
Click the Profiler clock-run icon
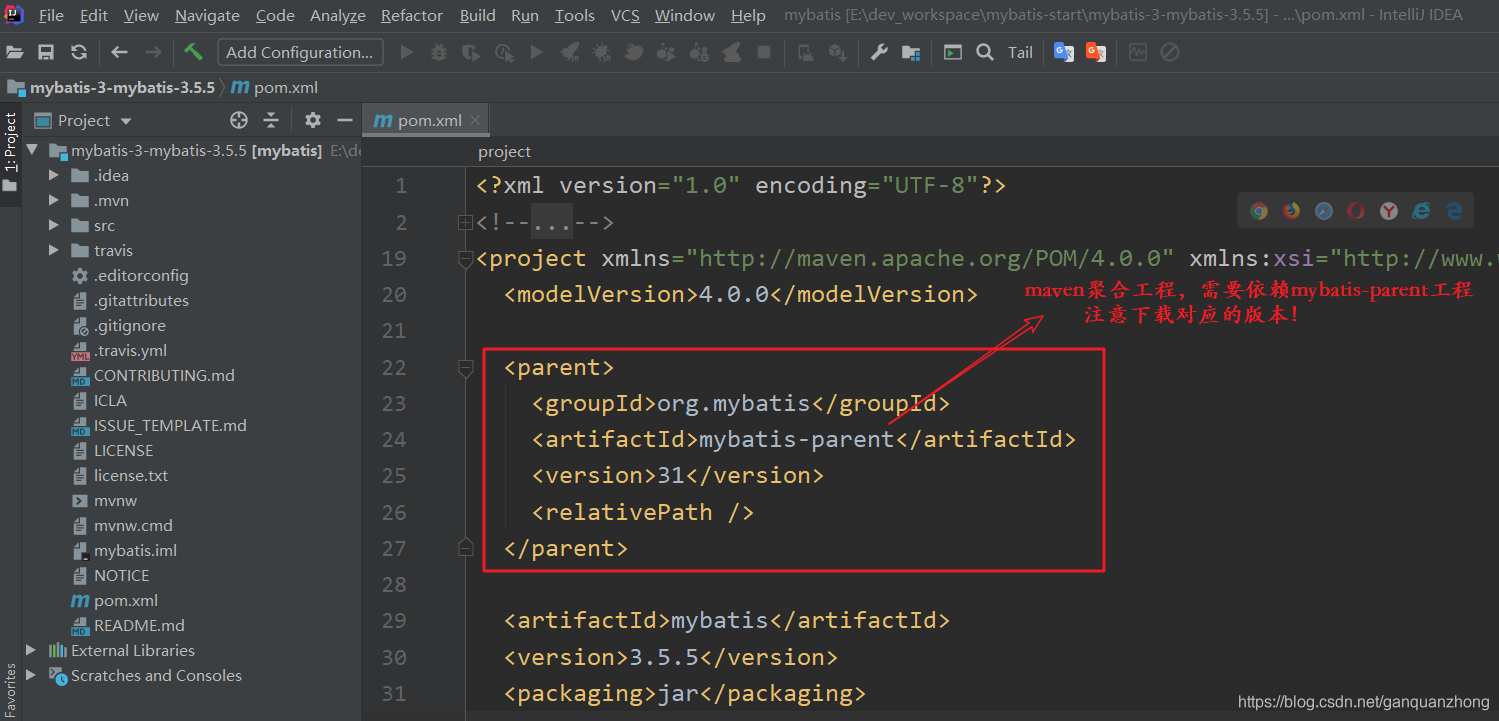[504, 52]
